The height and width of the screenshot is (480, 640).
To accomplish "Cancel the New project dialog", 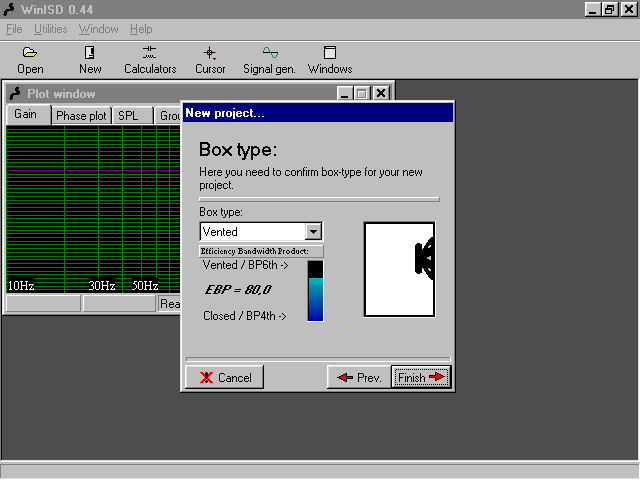I will [224, 377].
